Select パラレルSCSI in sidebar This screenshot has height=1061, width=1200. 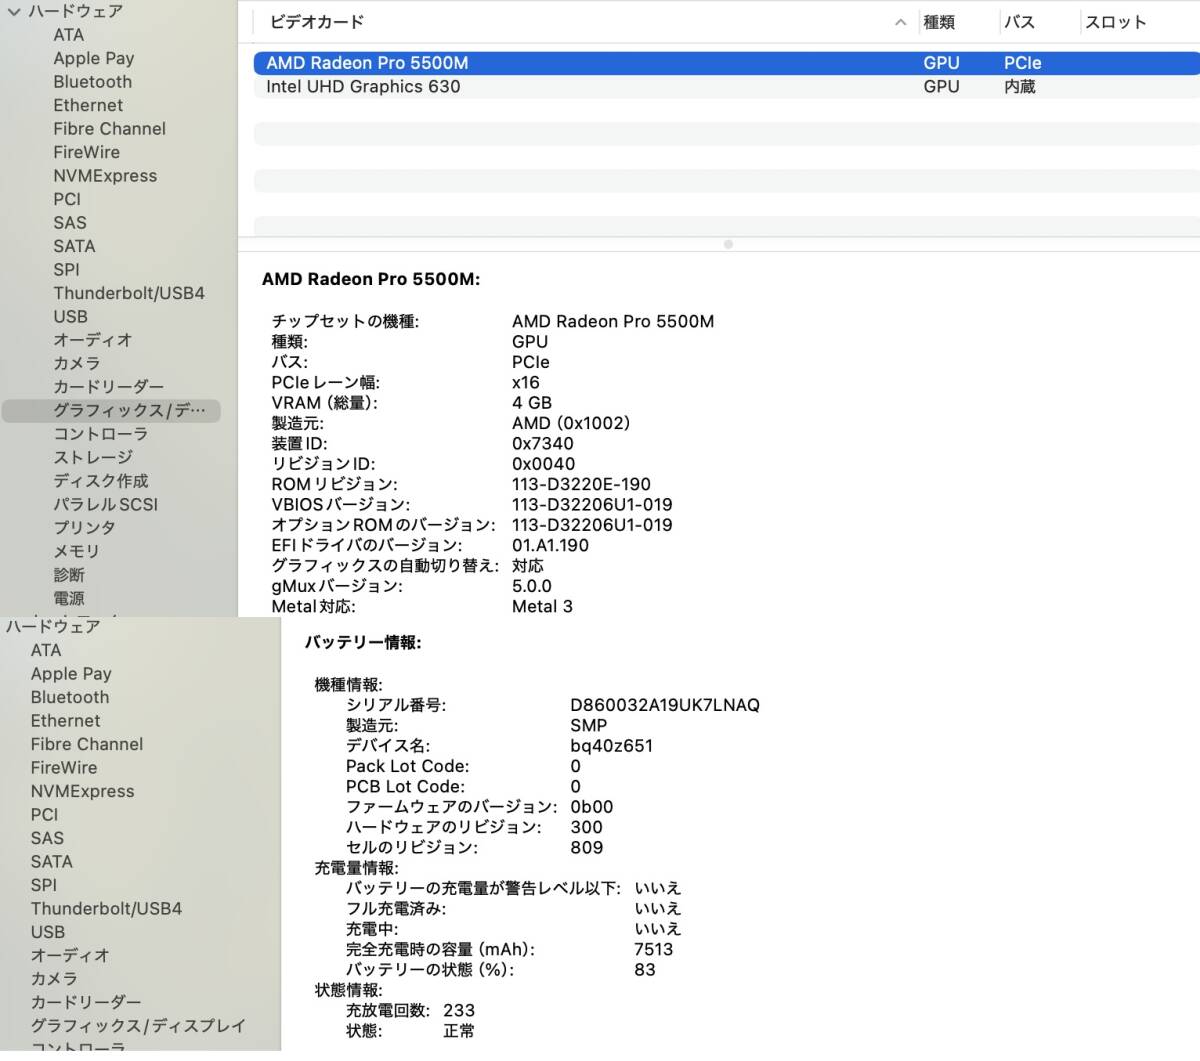click(106, 504)
